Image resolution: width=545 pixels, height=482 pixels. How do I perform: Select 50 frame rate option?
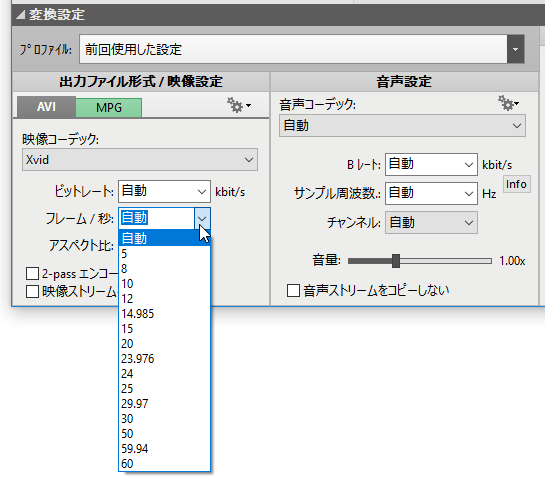click(164, 434)
